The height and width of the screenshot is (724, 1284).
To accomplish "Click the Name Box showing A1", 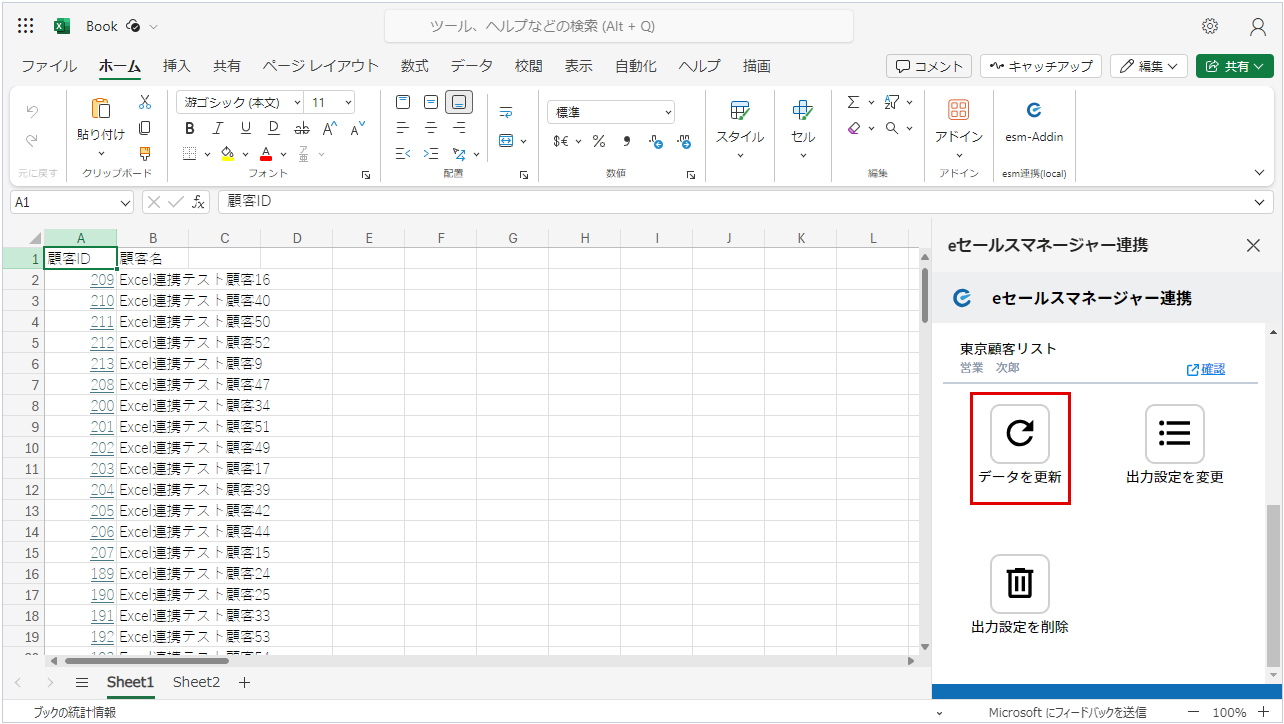I will 72,202.
